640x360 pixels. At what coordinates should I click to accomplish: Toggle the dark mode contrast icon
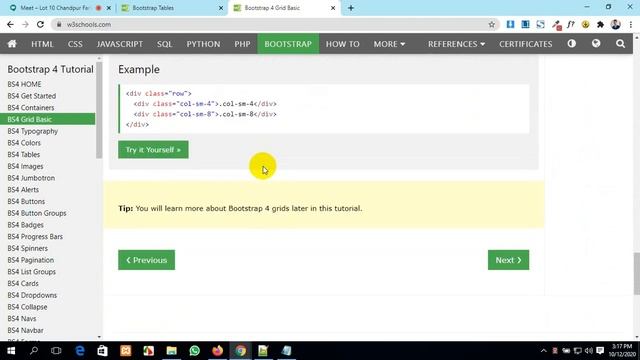pos(571,43)
